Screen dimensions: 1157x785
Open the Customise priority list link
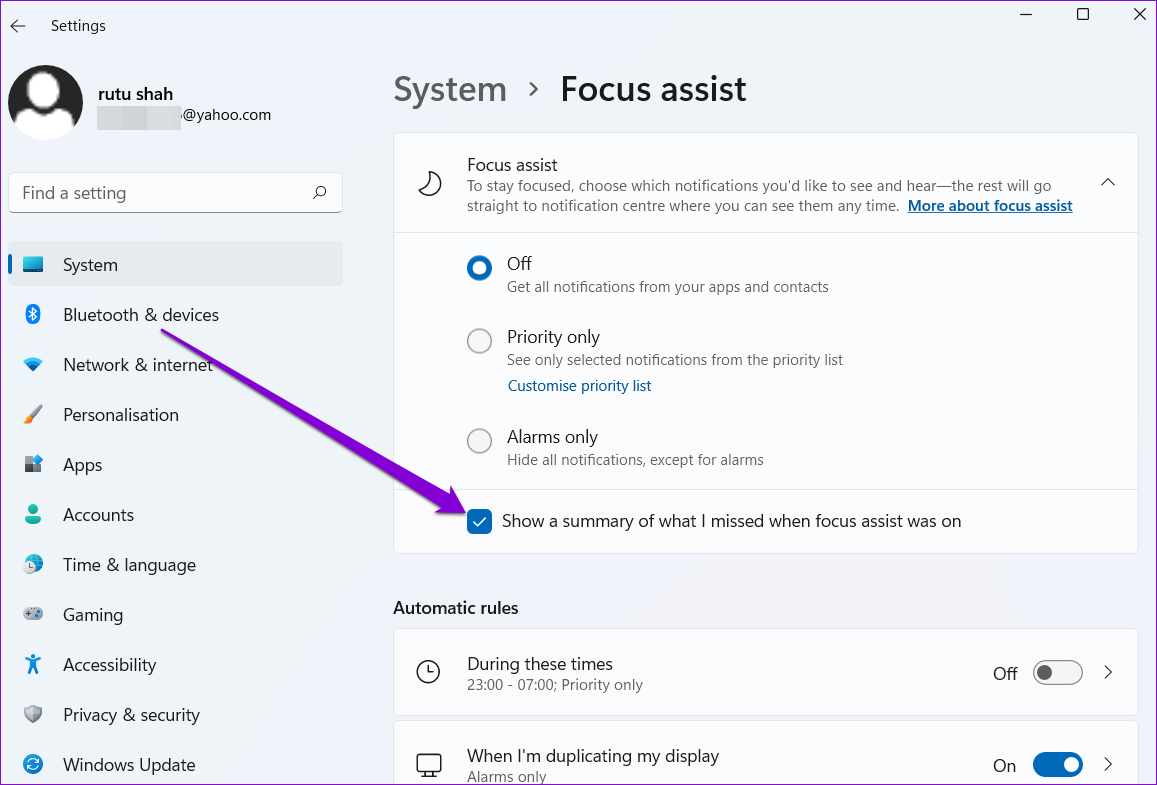coord(579,386)
